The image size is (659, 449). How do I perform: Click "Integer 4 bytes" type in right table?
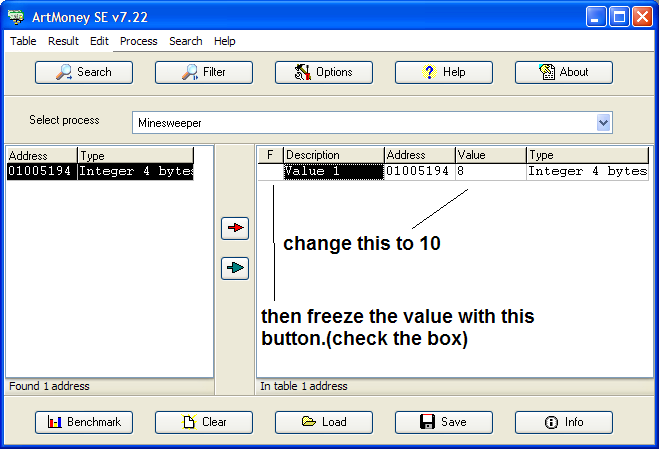point(587,172)
